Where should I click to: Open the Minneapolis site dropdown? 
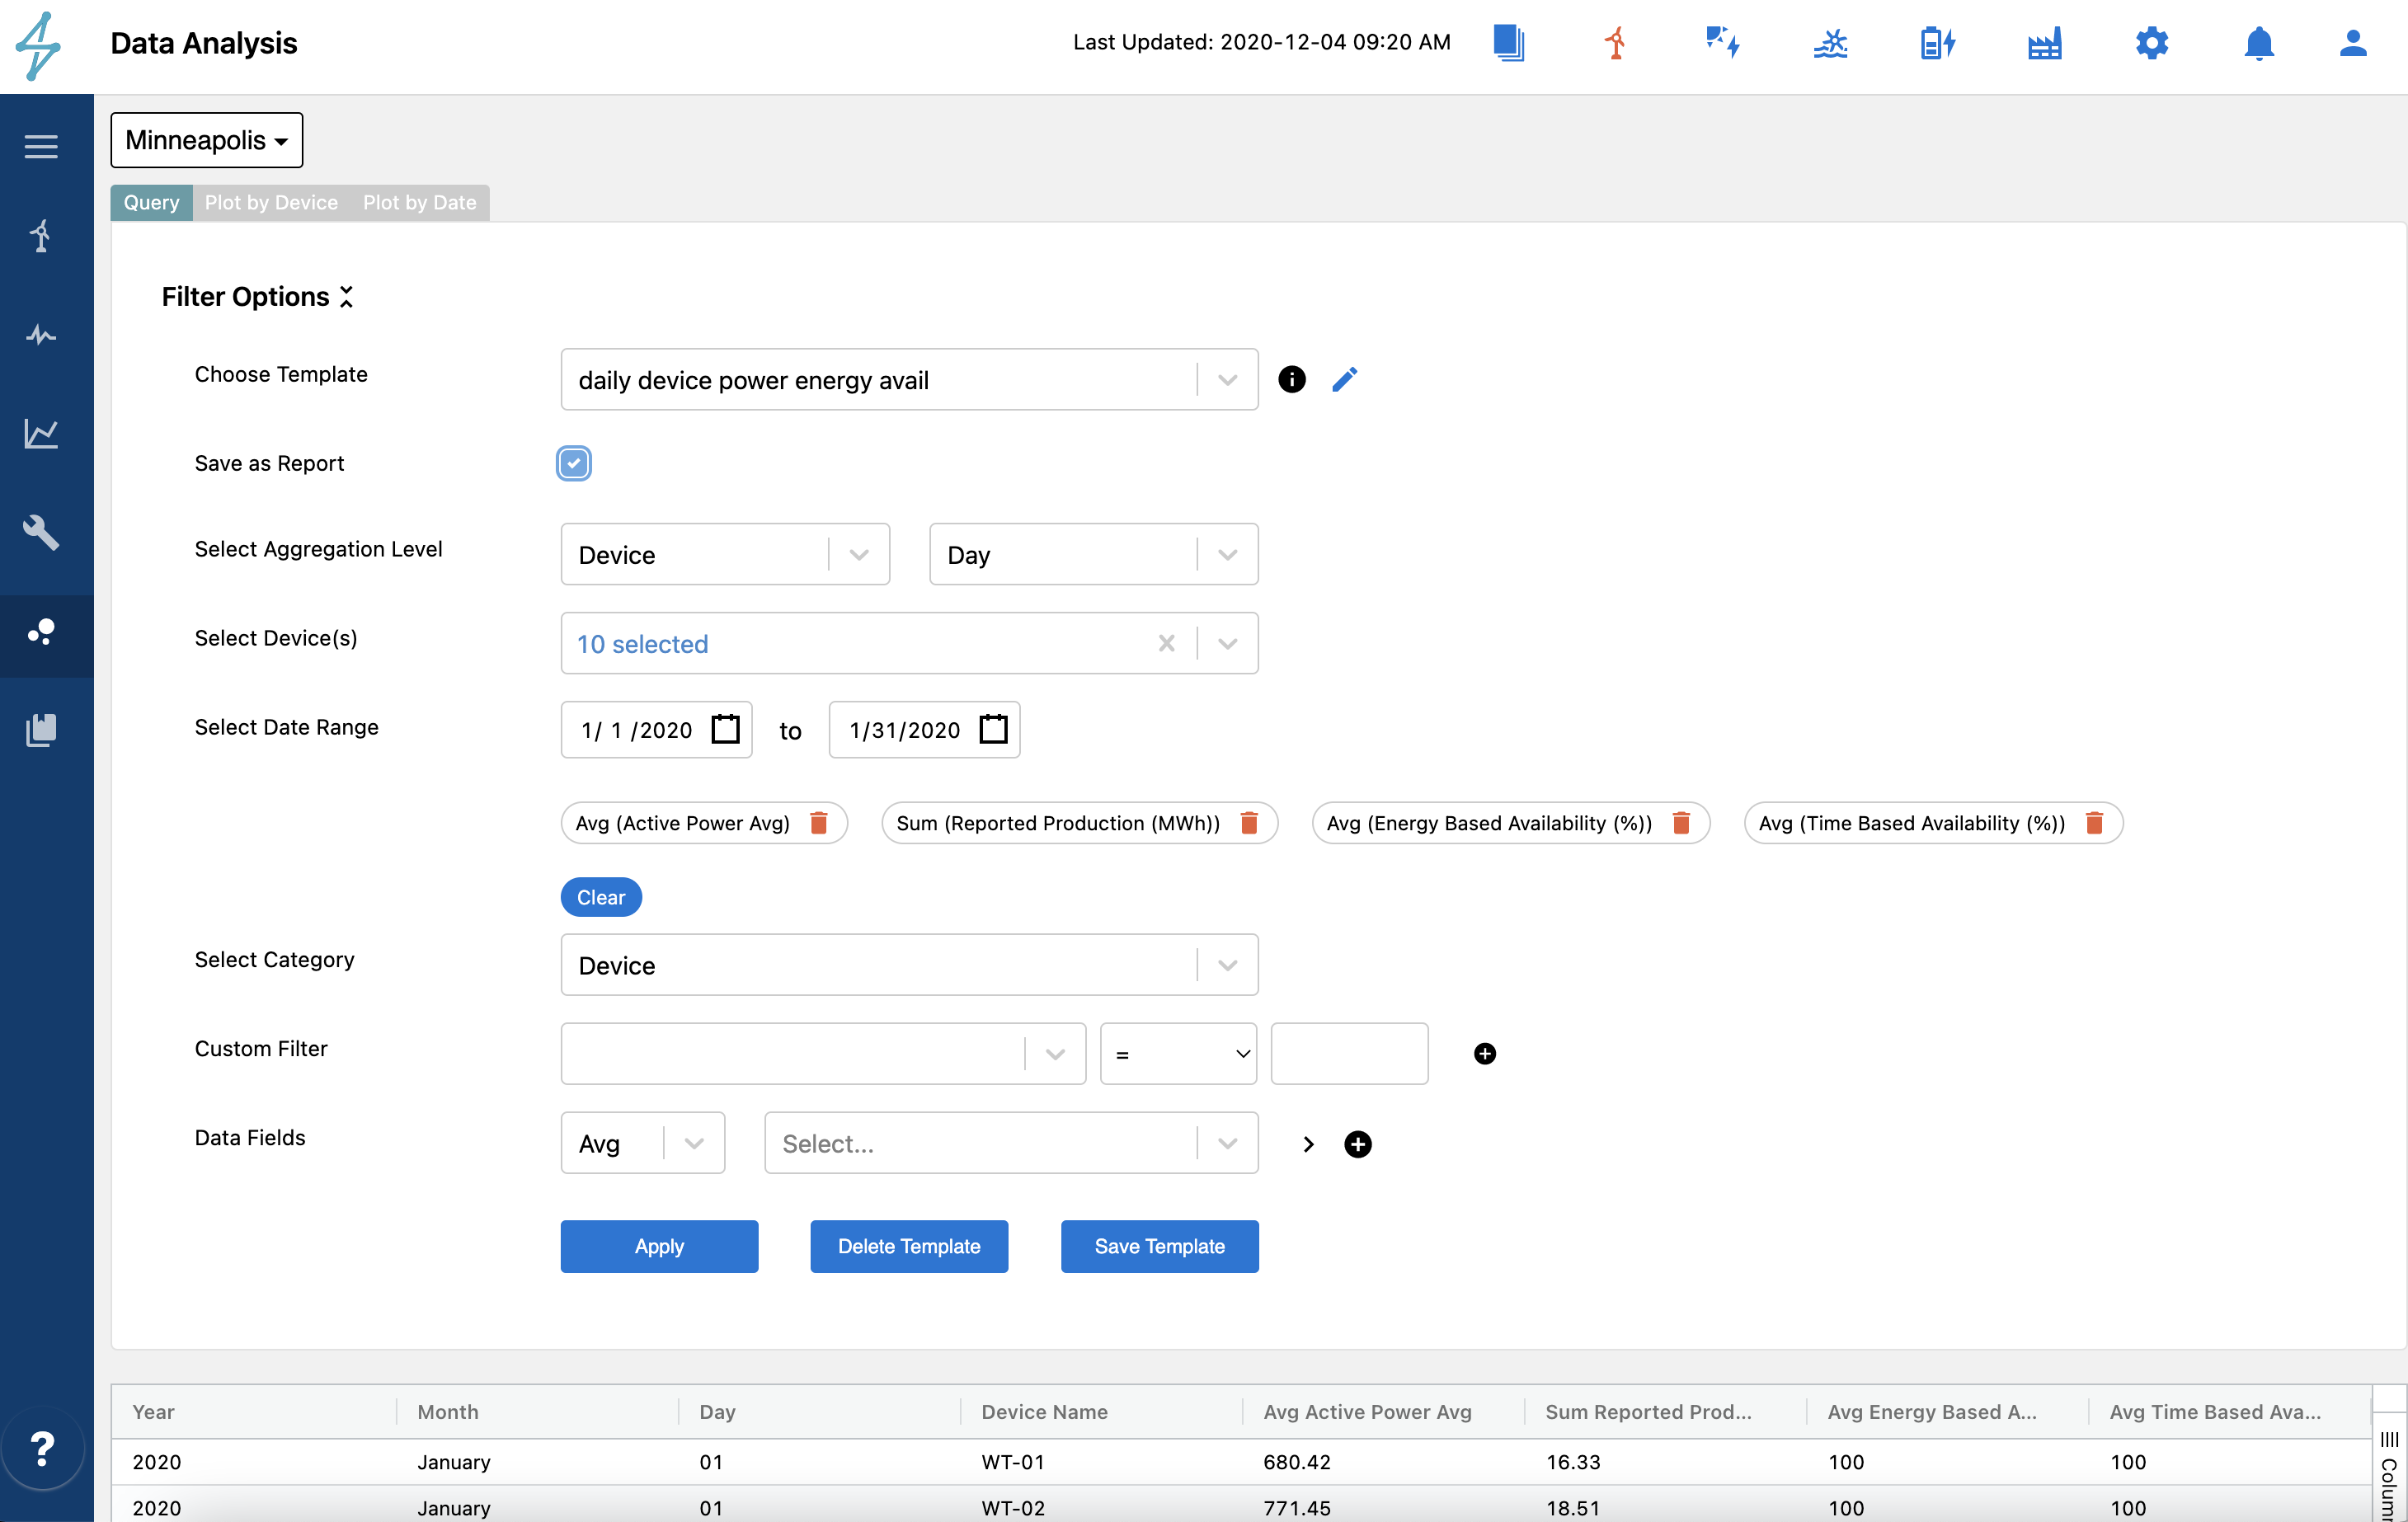coord(206,140)
